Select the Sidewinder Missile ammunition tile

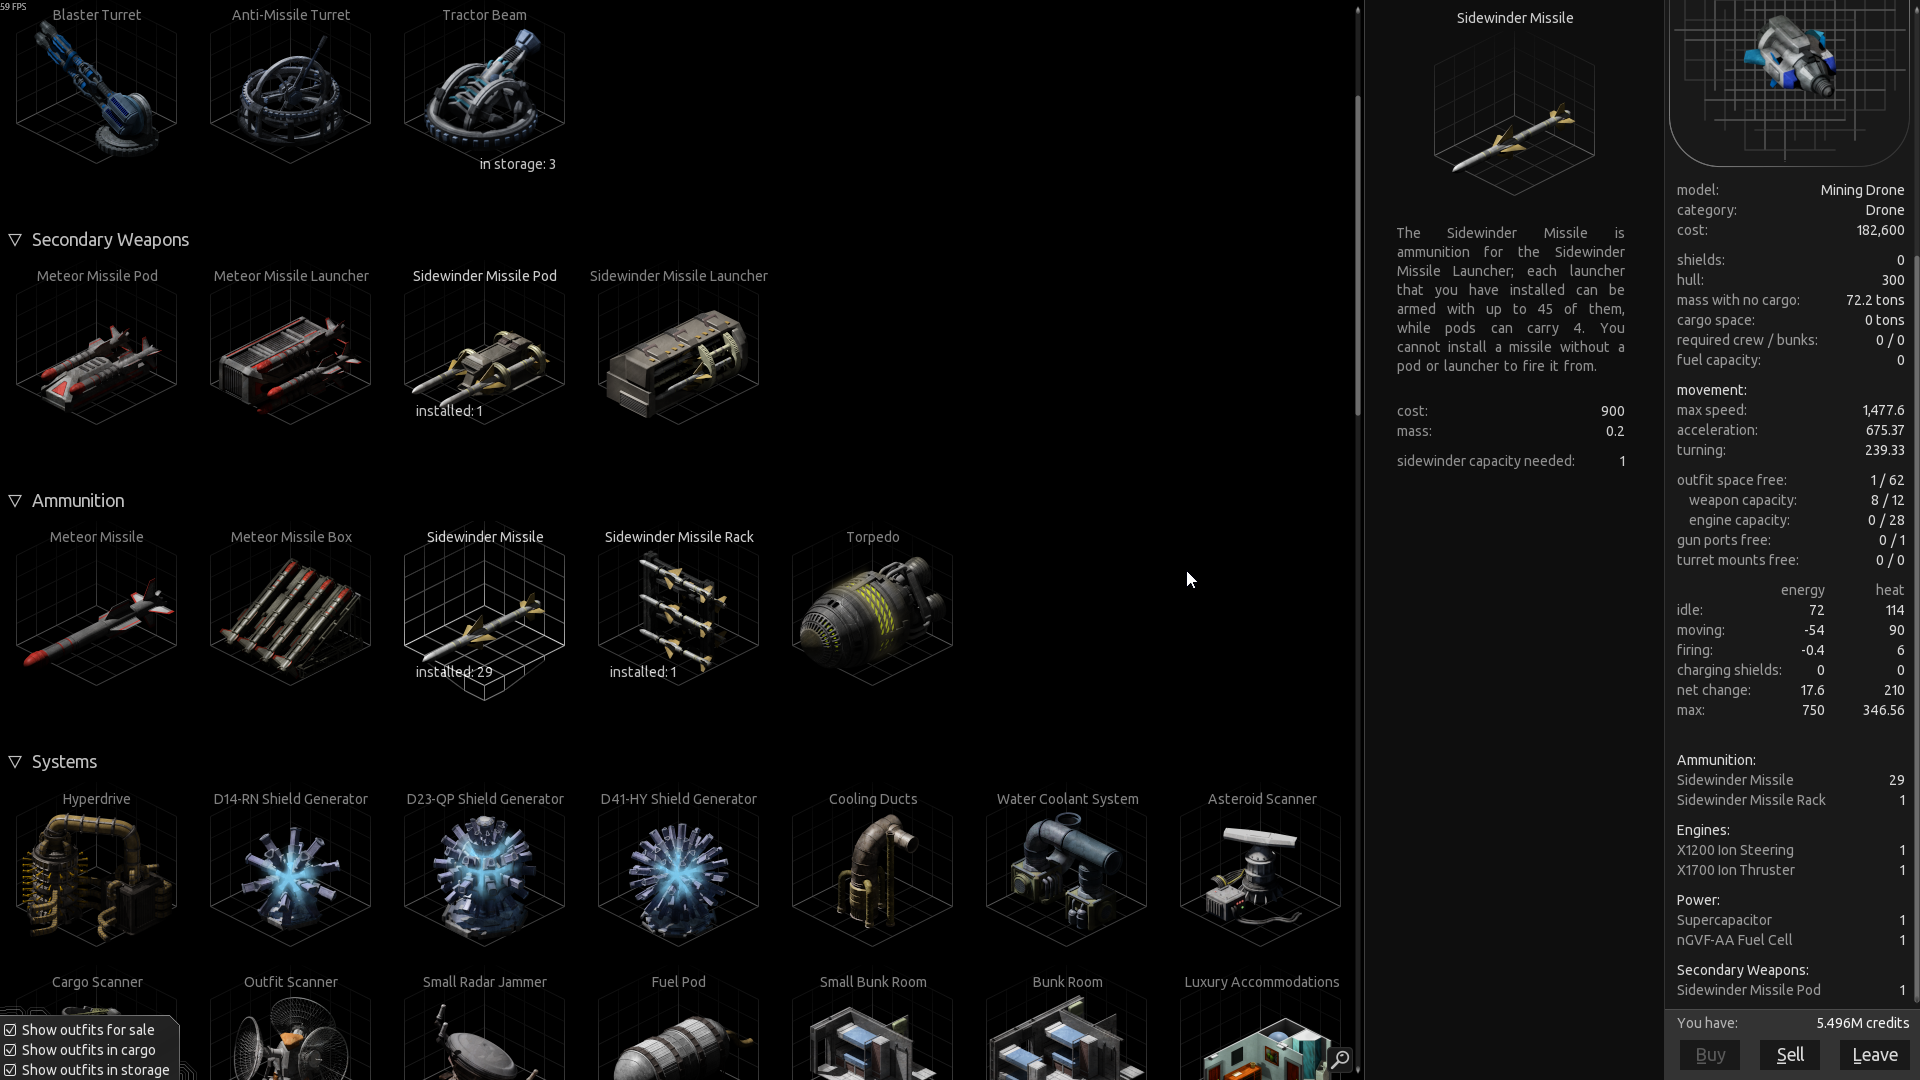pyautogui.click(x=485, y=610)
